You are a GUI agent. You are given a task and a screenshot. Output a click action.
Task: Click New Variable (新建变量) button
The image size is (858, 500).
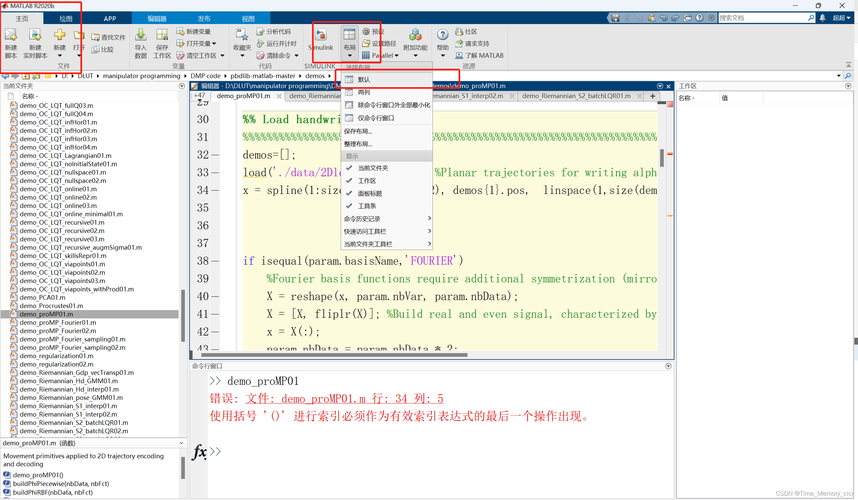(x=194, y=31)
